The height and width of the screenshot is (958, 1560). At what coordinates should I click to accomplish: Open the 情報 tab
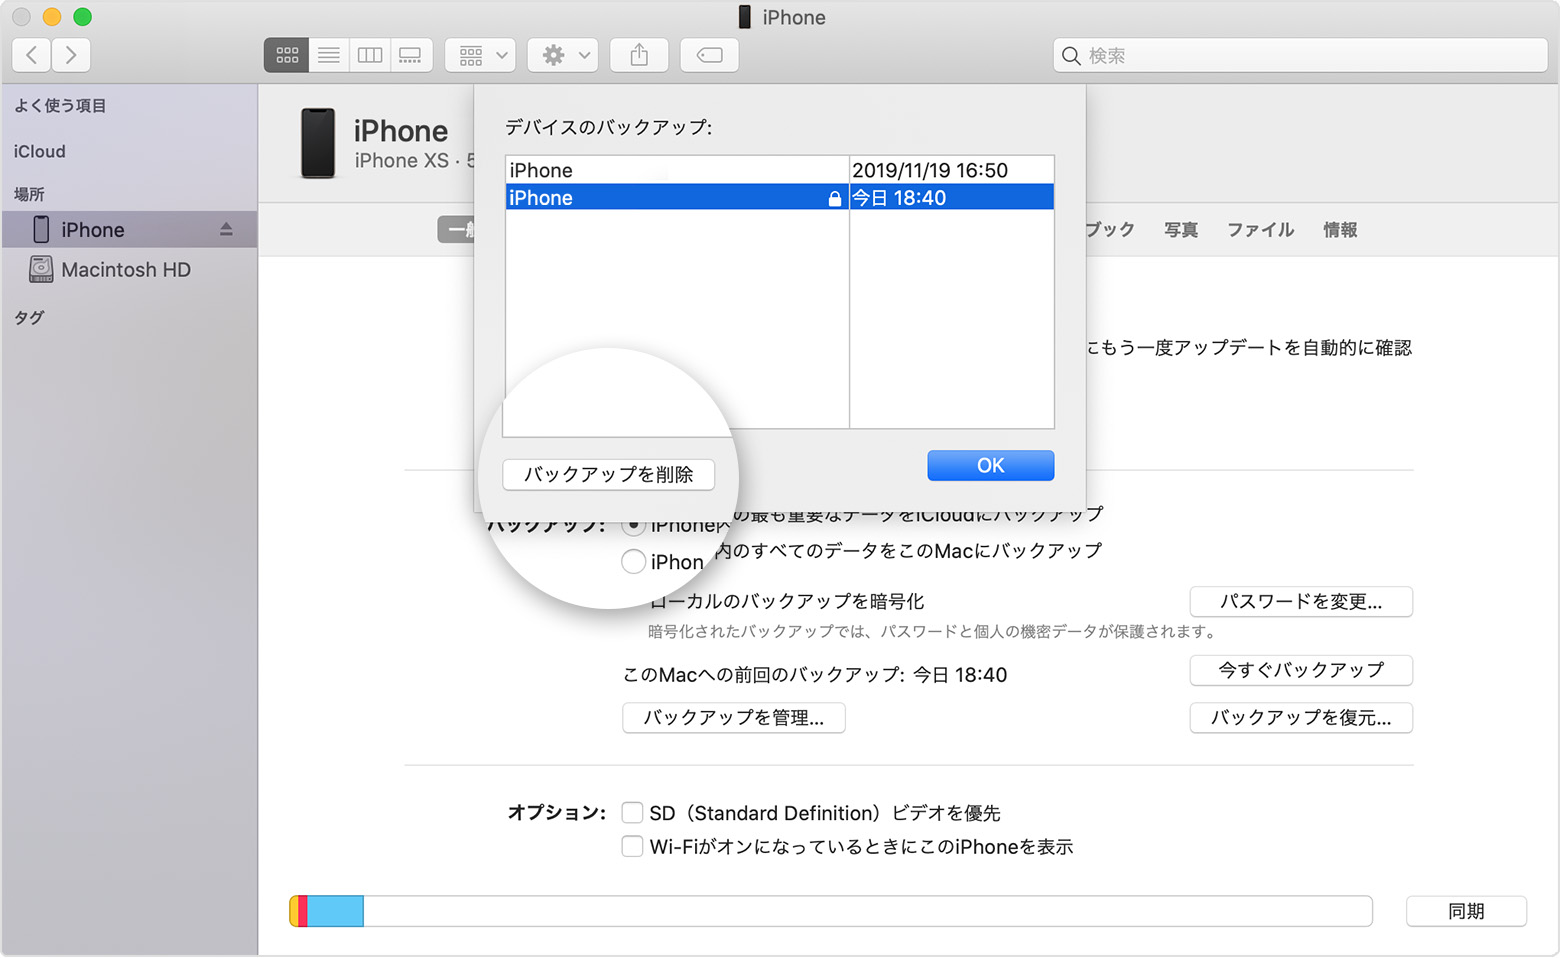[1340, 230]
